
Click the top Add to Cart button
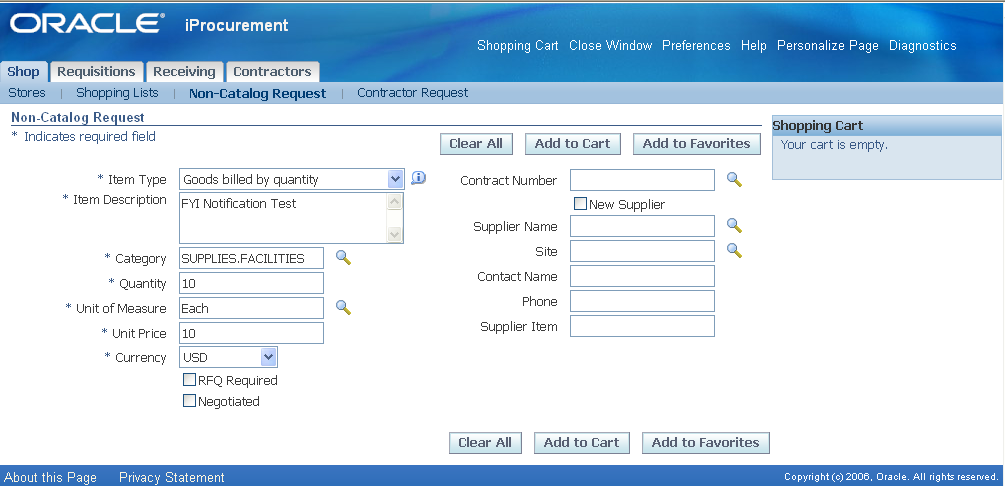572,144
